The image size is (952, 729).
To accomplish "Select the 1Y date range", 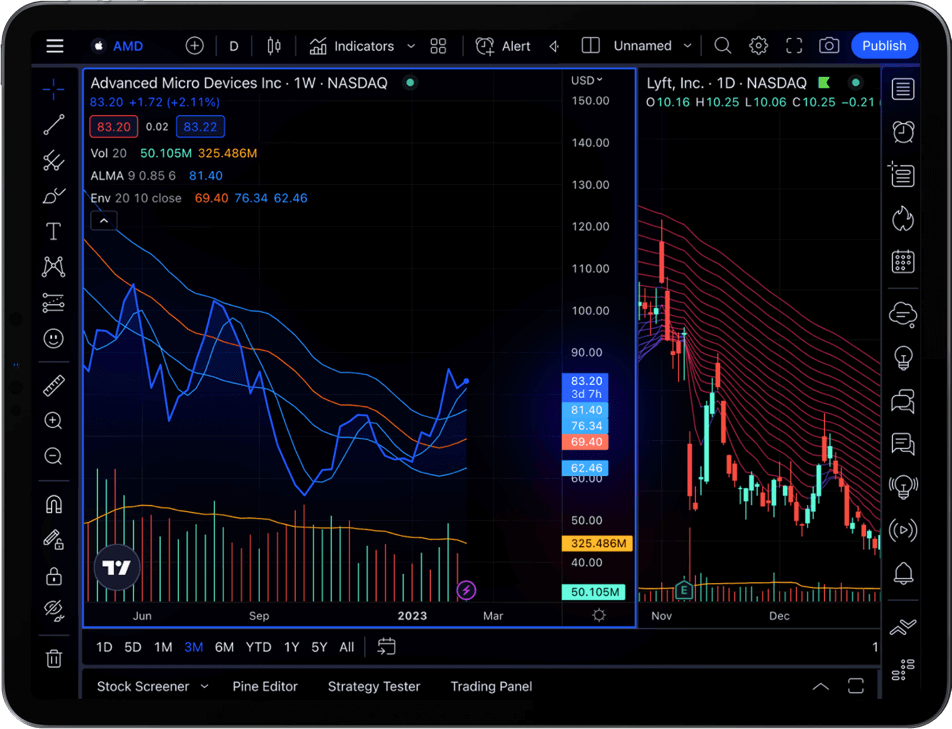I will tap(291, 648).
